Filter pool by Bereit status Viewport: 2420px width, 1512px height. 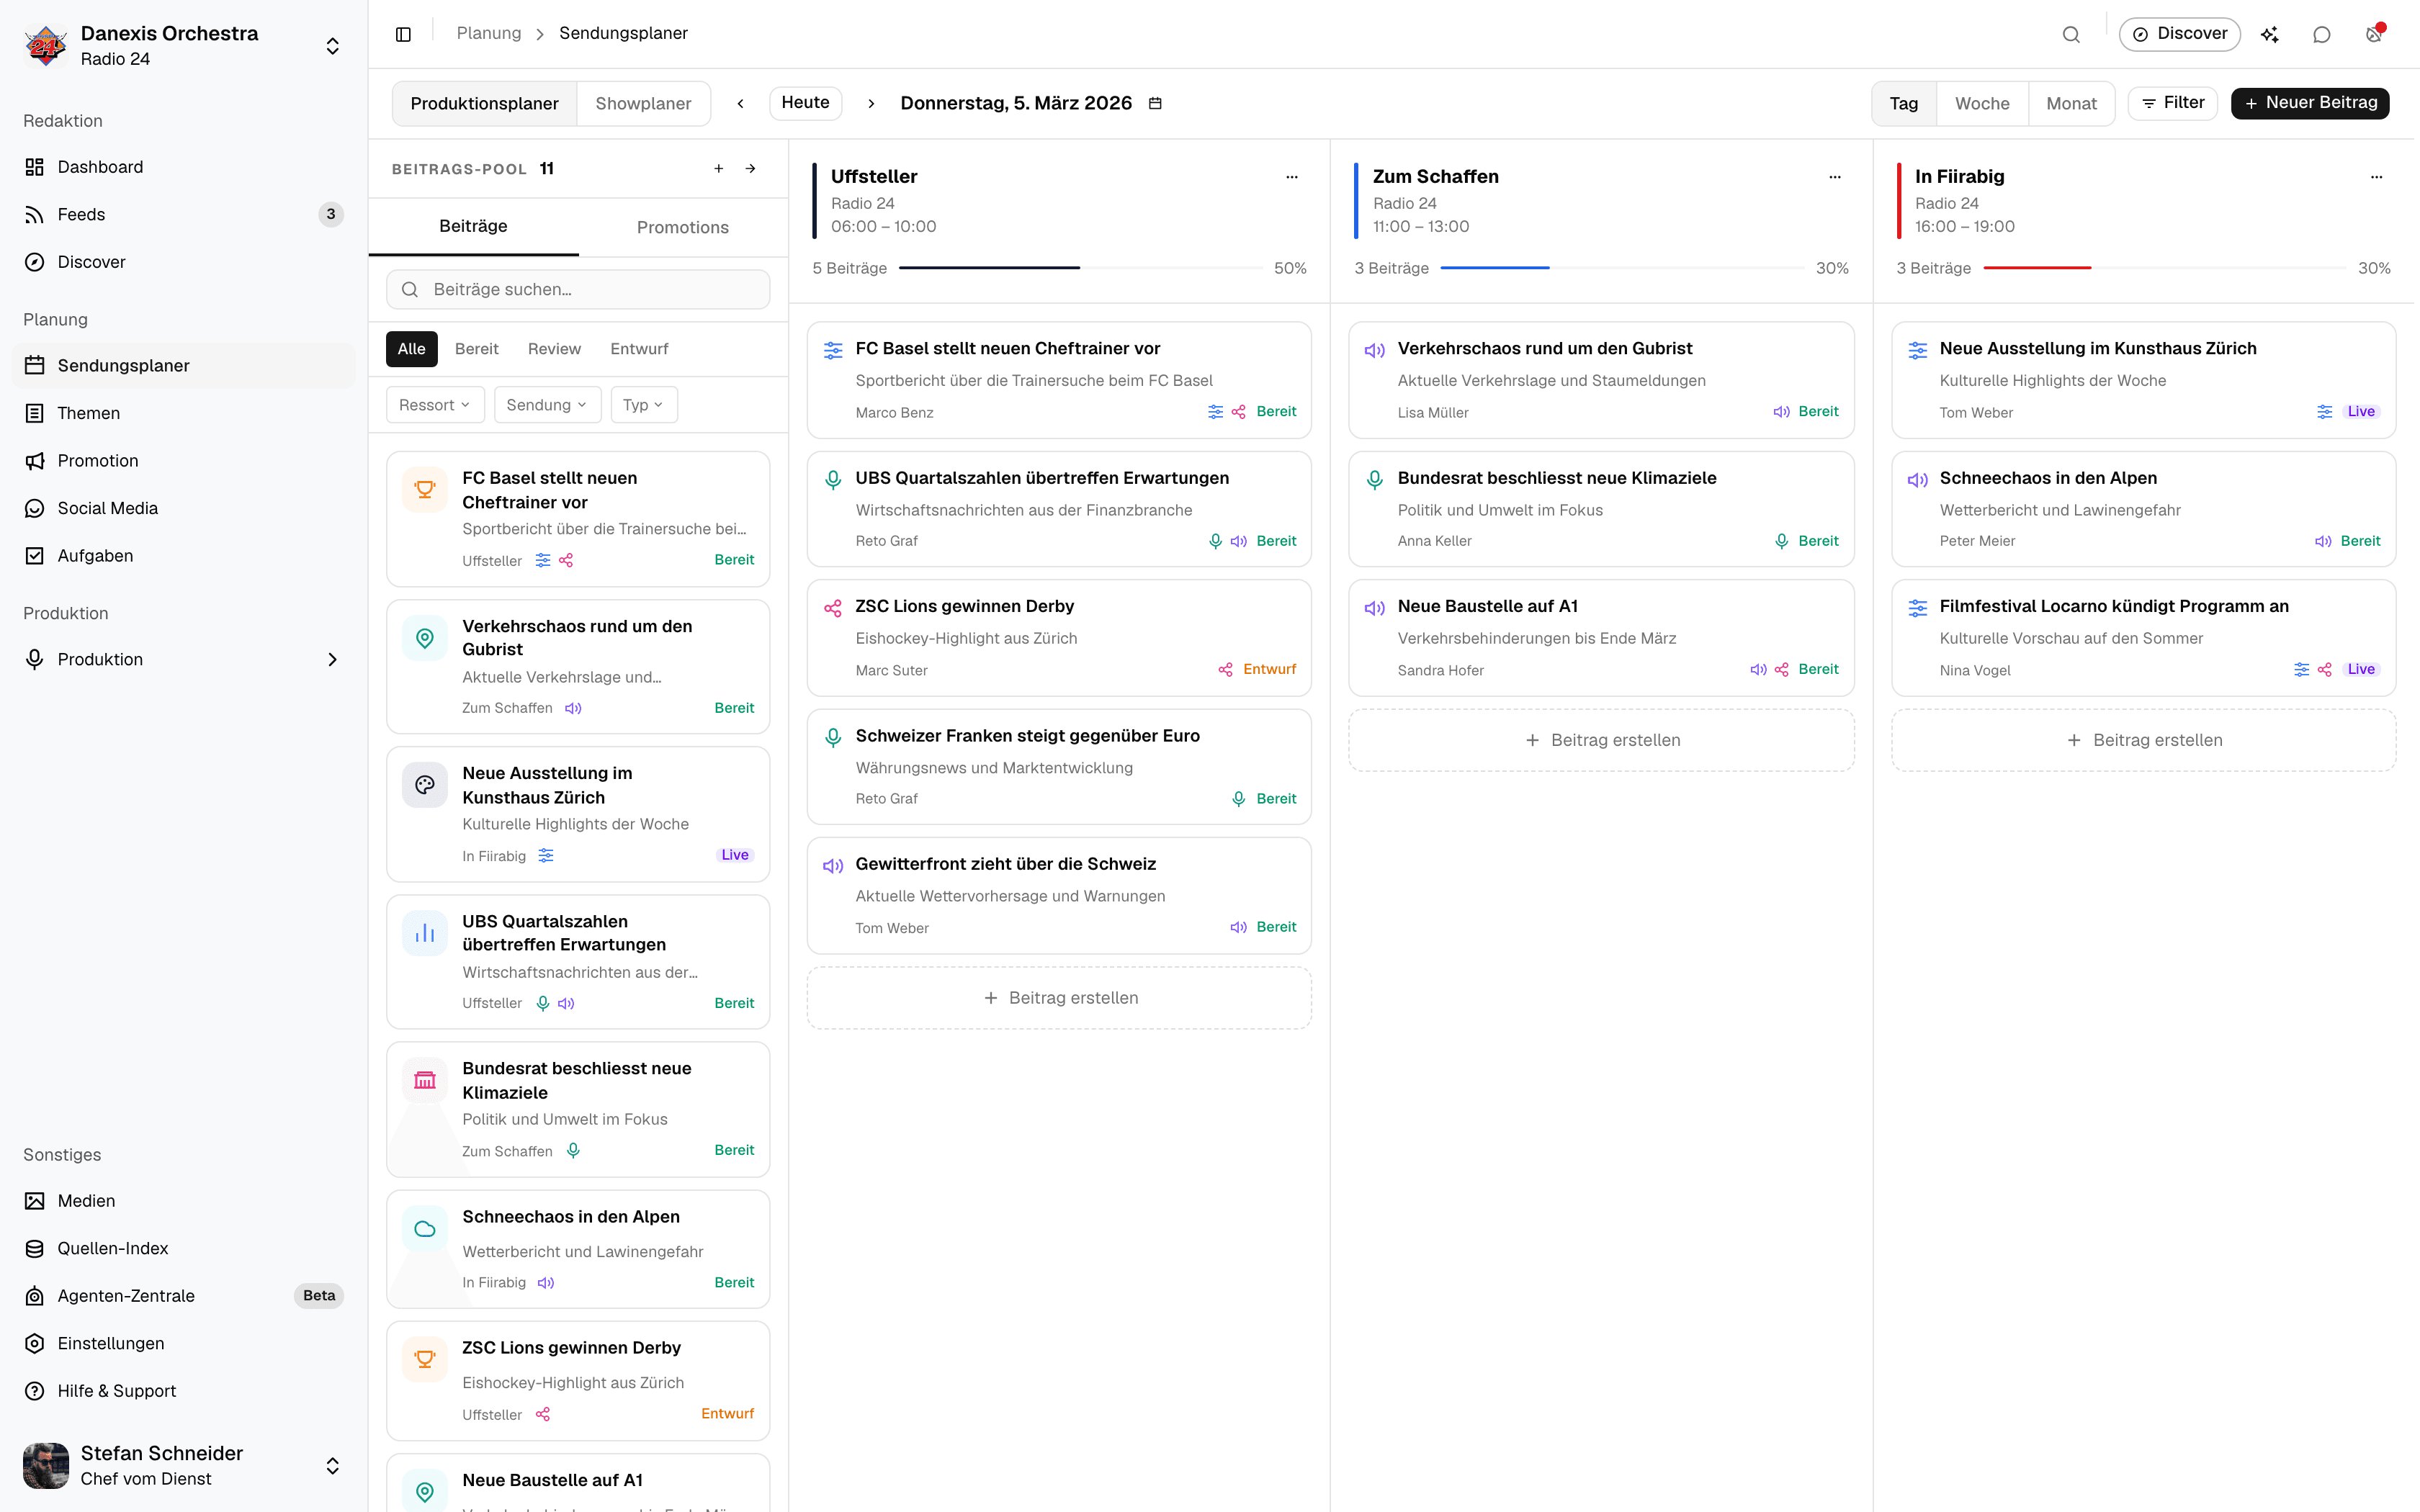477,349
